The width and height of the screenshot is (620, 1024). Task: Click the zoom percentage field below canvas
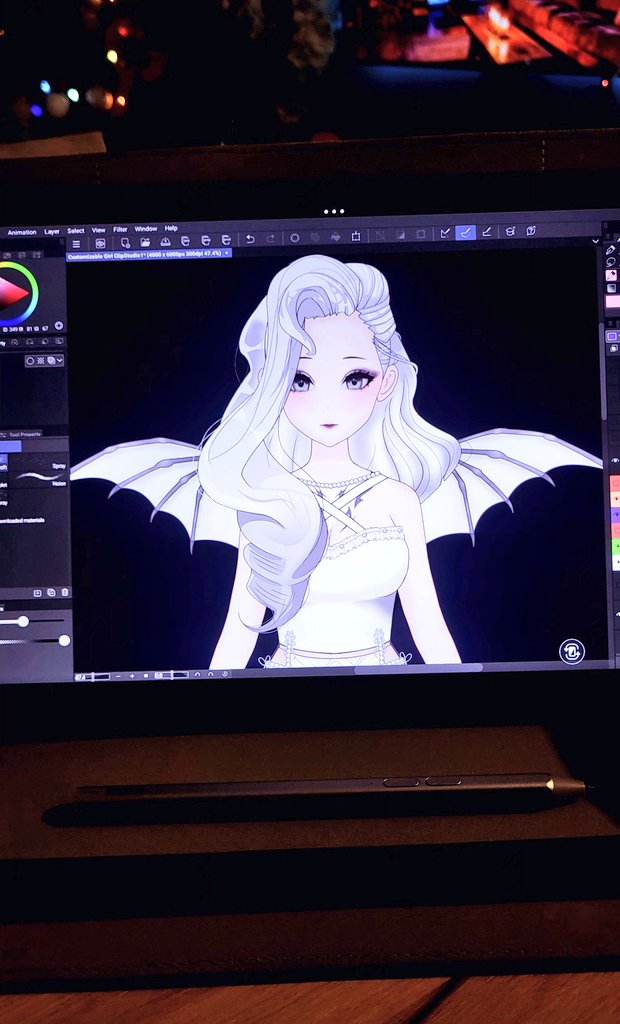point(93,677)
